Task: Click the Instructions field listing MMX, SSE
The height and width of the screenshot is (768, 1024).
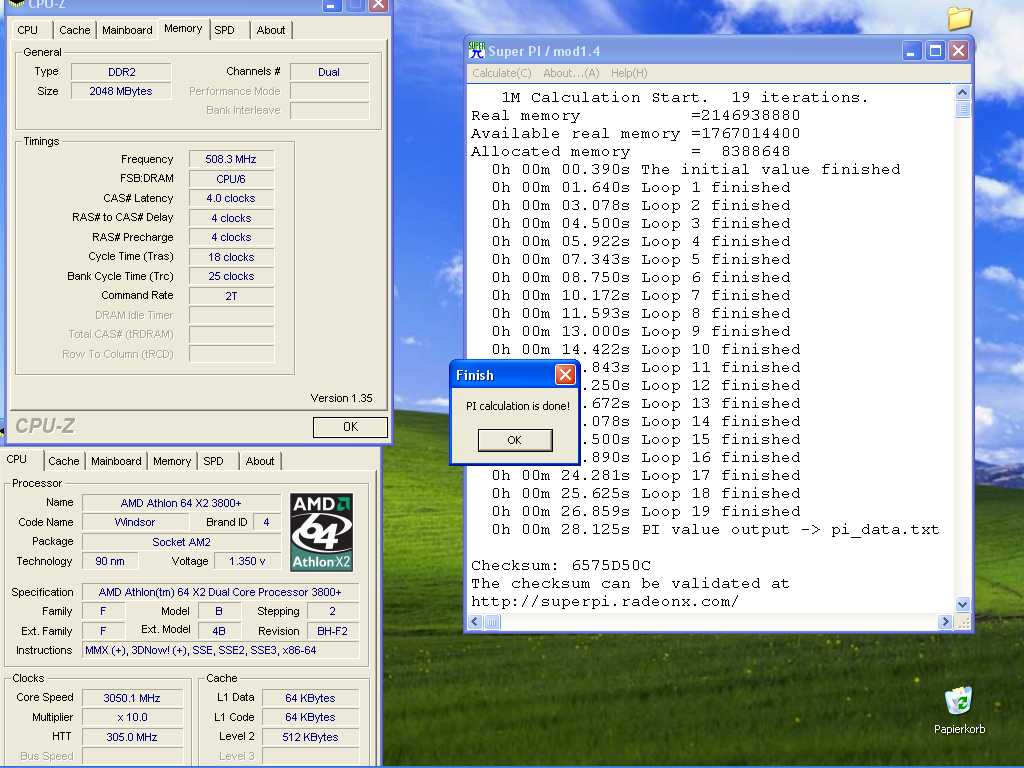Action: [x=220, y=650]
